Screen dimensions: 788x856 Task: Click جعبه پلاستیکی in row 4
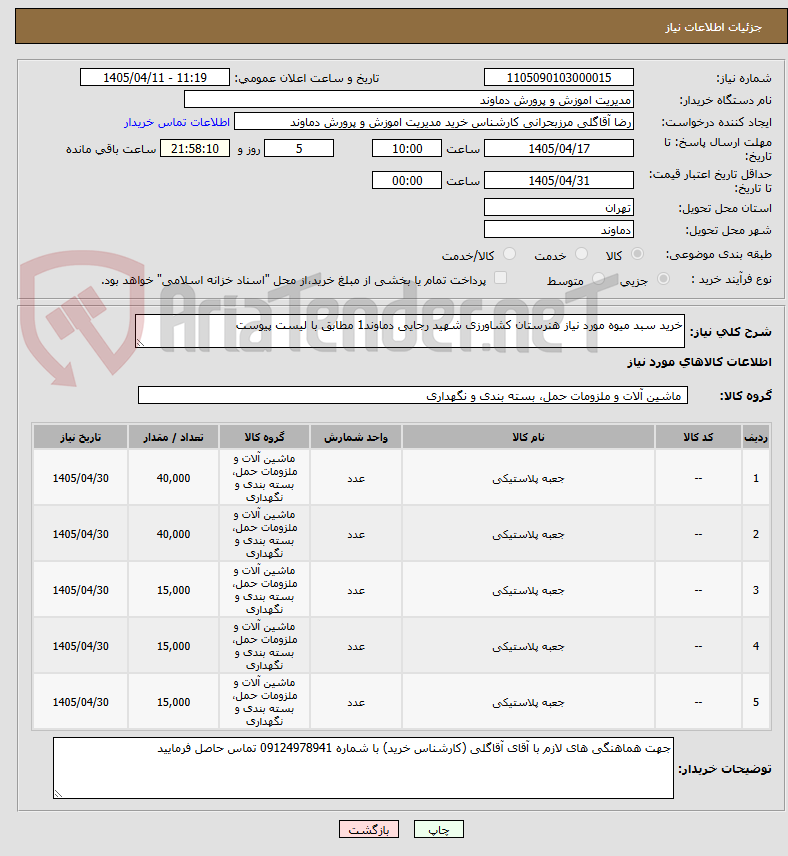tap(528, 646)
